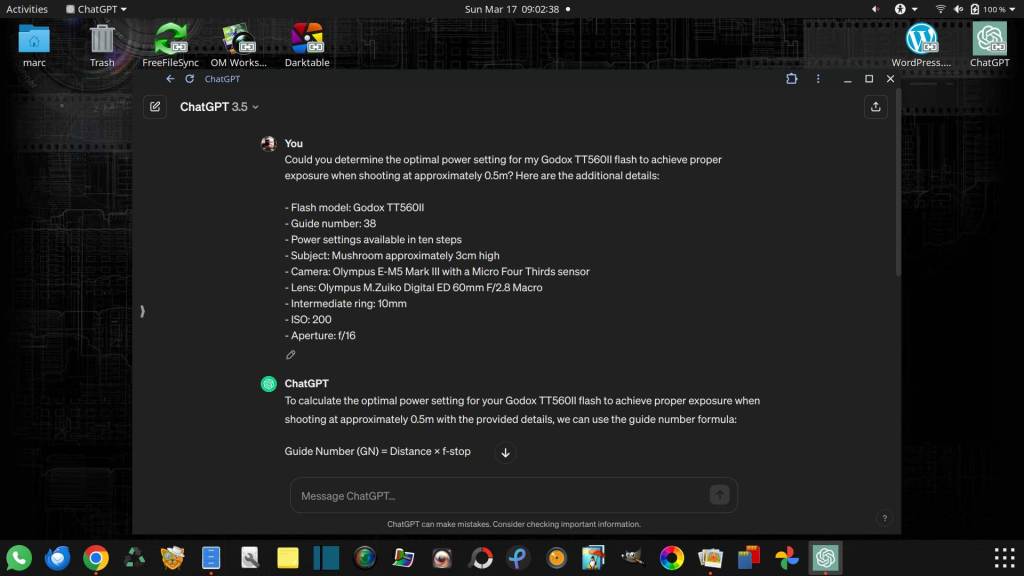Viewport: 1024px width, 576px height.
Task: Open the Google Photos pinwheel in dock
Action: click(x=787, y=558)
